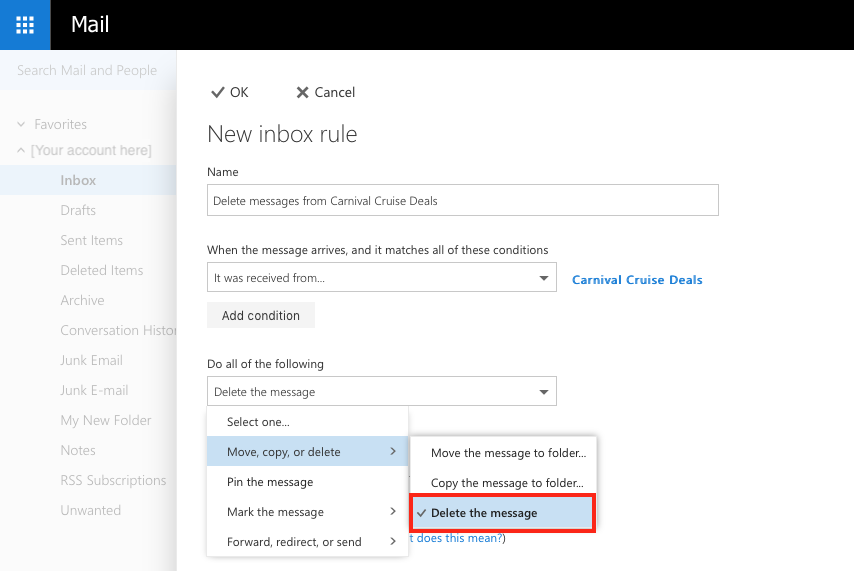Image resolution: width=854 pixels, height=571 pixels.
Task: Choose Pin the message option
Action: [x=270, y=482]
